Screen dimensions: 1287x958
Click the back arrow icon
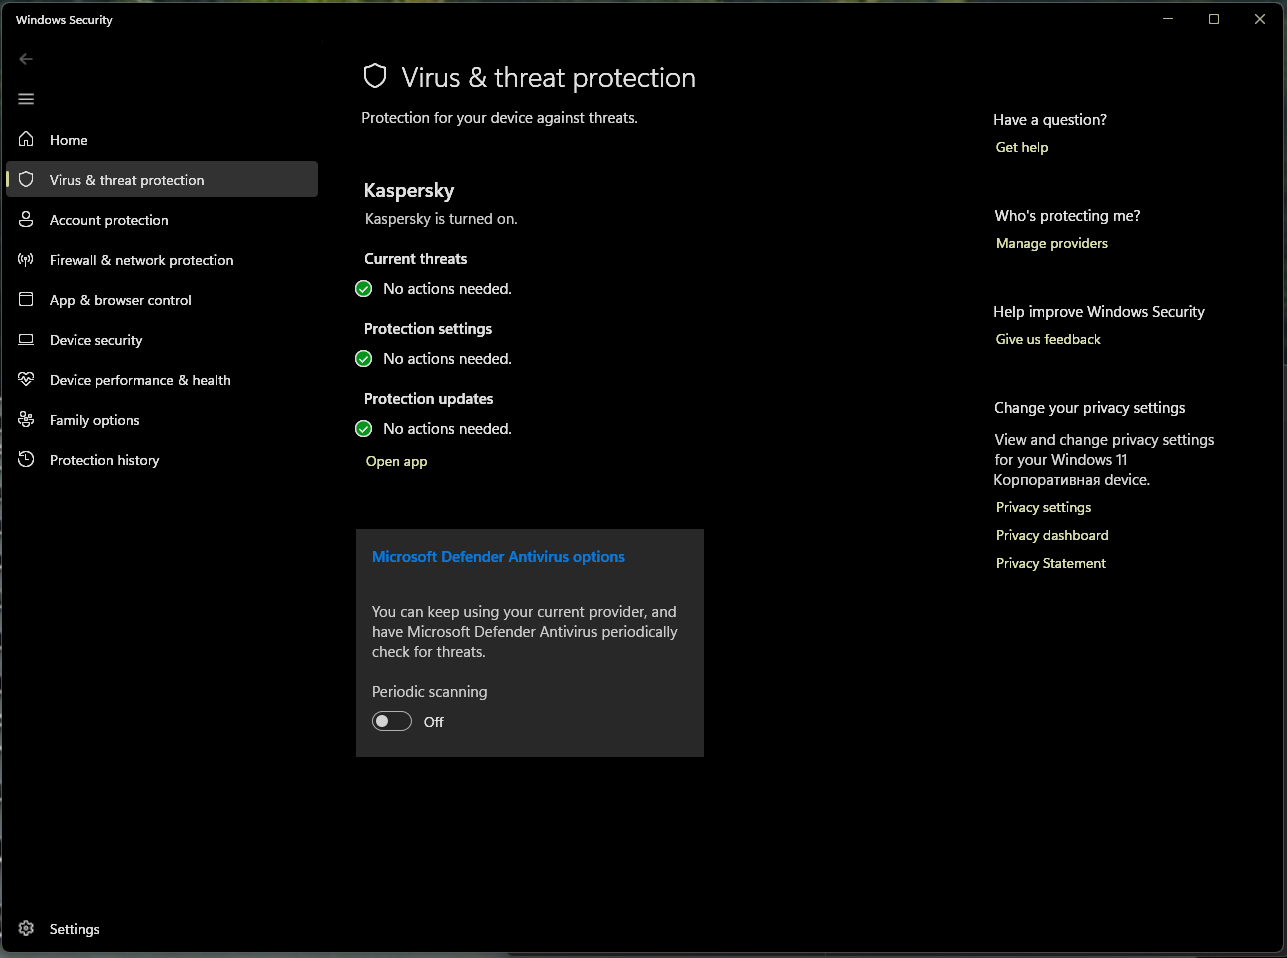pyautogui.click(x=26, y=59)
